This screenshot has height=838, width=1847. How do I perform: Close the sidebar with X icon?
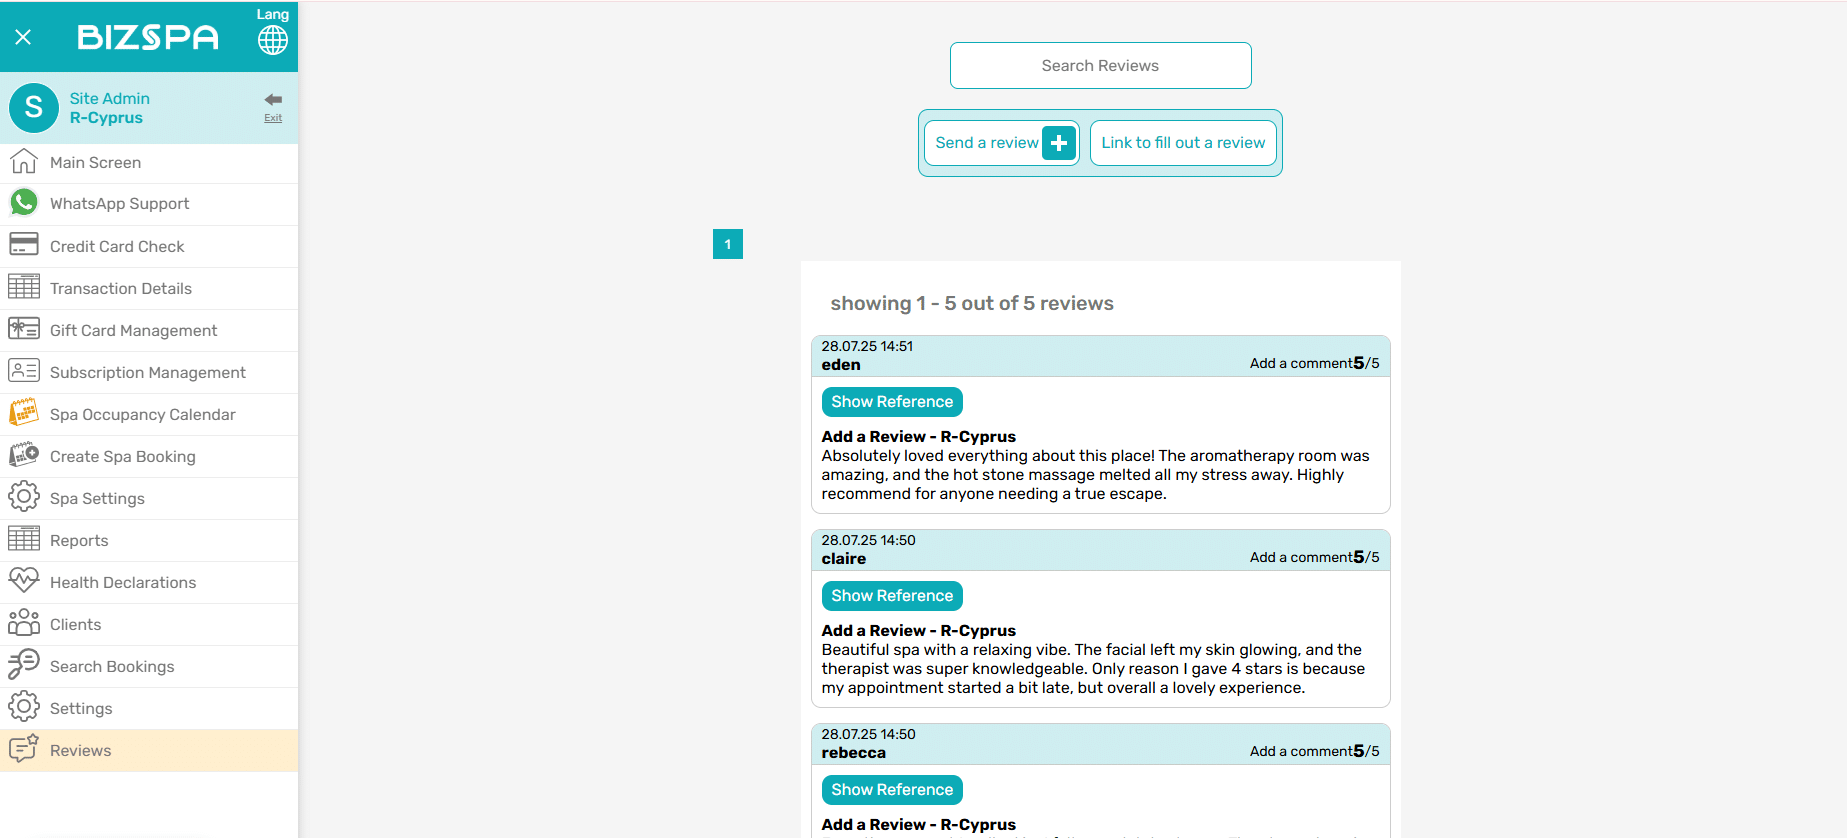[23, 37]
